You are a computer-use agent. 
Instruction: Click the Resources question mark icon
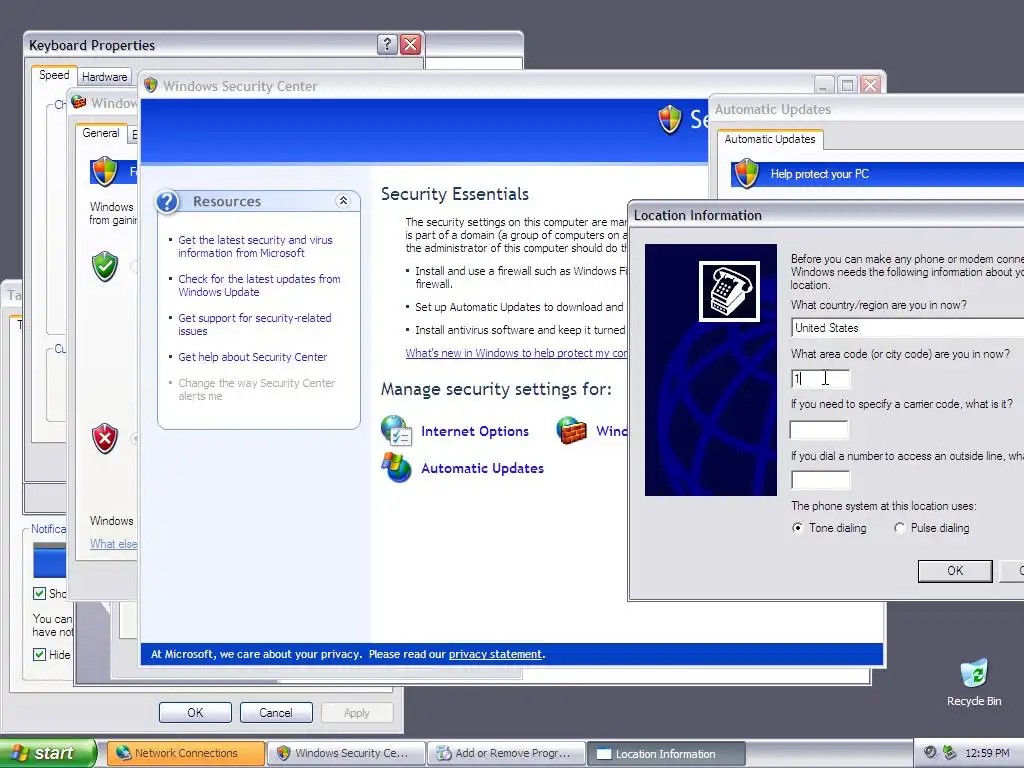pyautogui.click(x=168, y=202)
